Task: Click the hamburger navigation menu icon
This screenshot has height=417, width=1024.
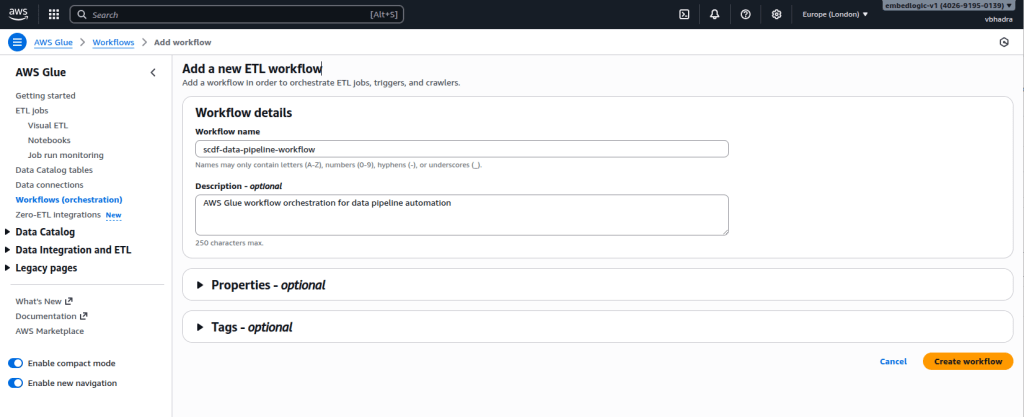Action: (16, 42)
